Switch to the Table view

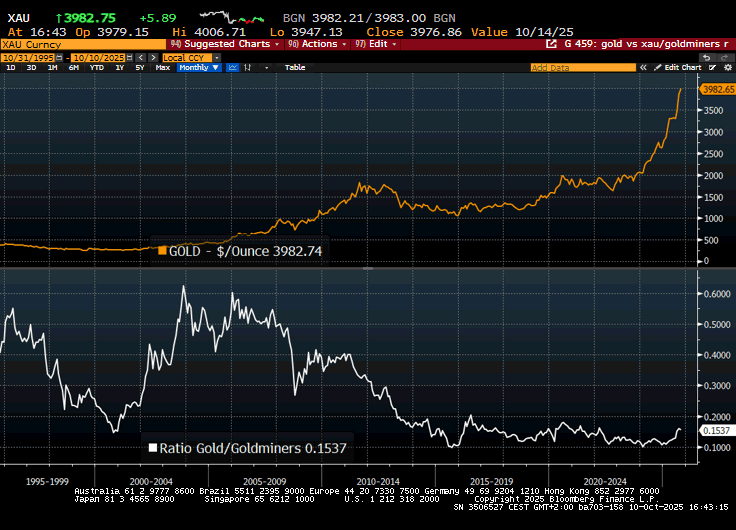(x=295, y=67)
